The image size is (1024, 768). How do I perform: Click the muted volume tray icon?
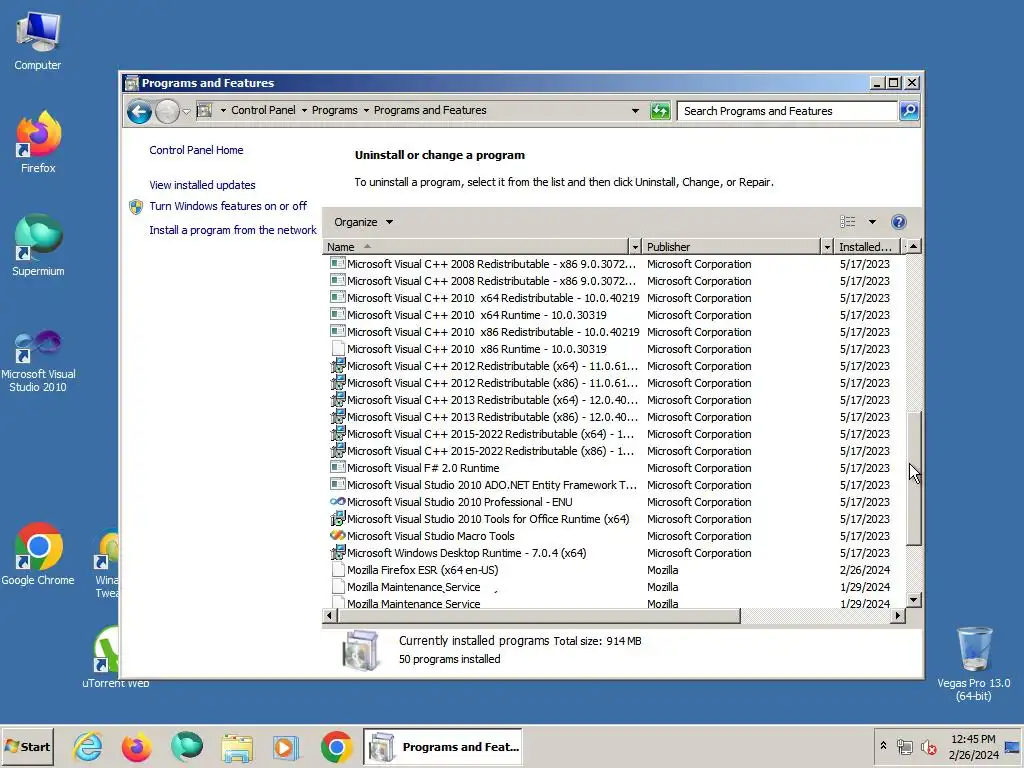pyautogui.click(x=928, y=747)
